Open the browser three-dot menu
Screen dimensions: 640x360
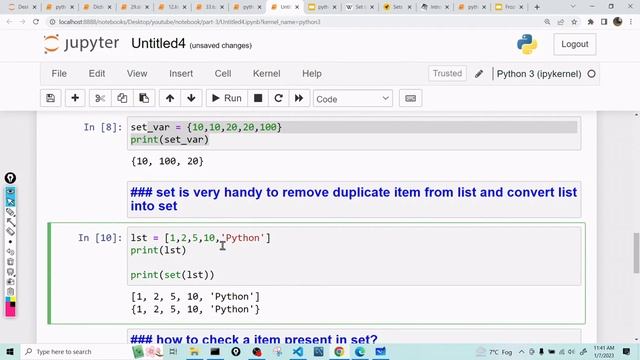coord(631,22)
